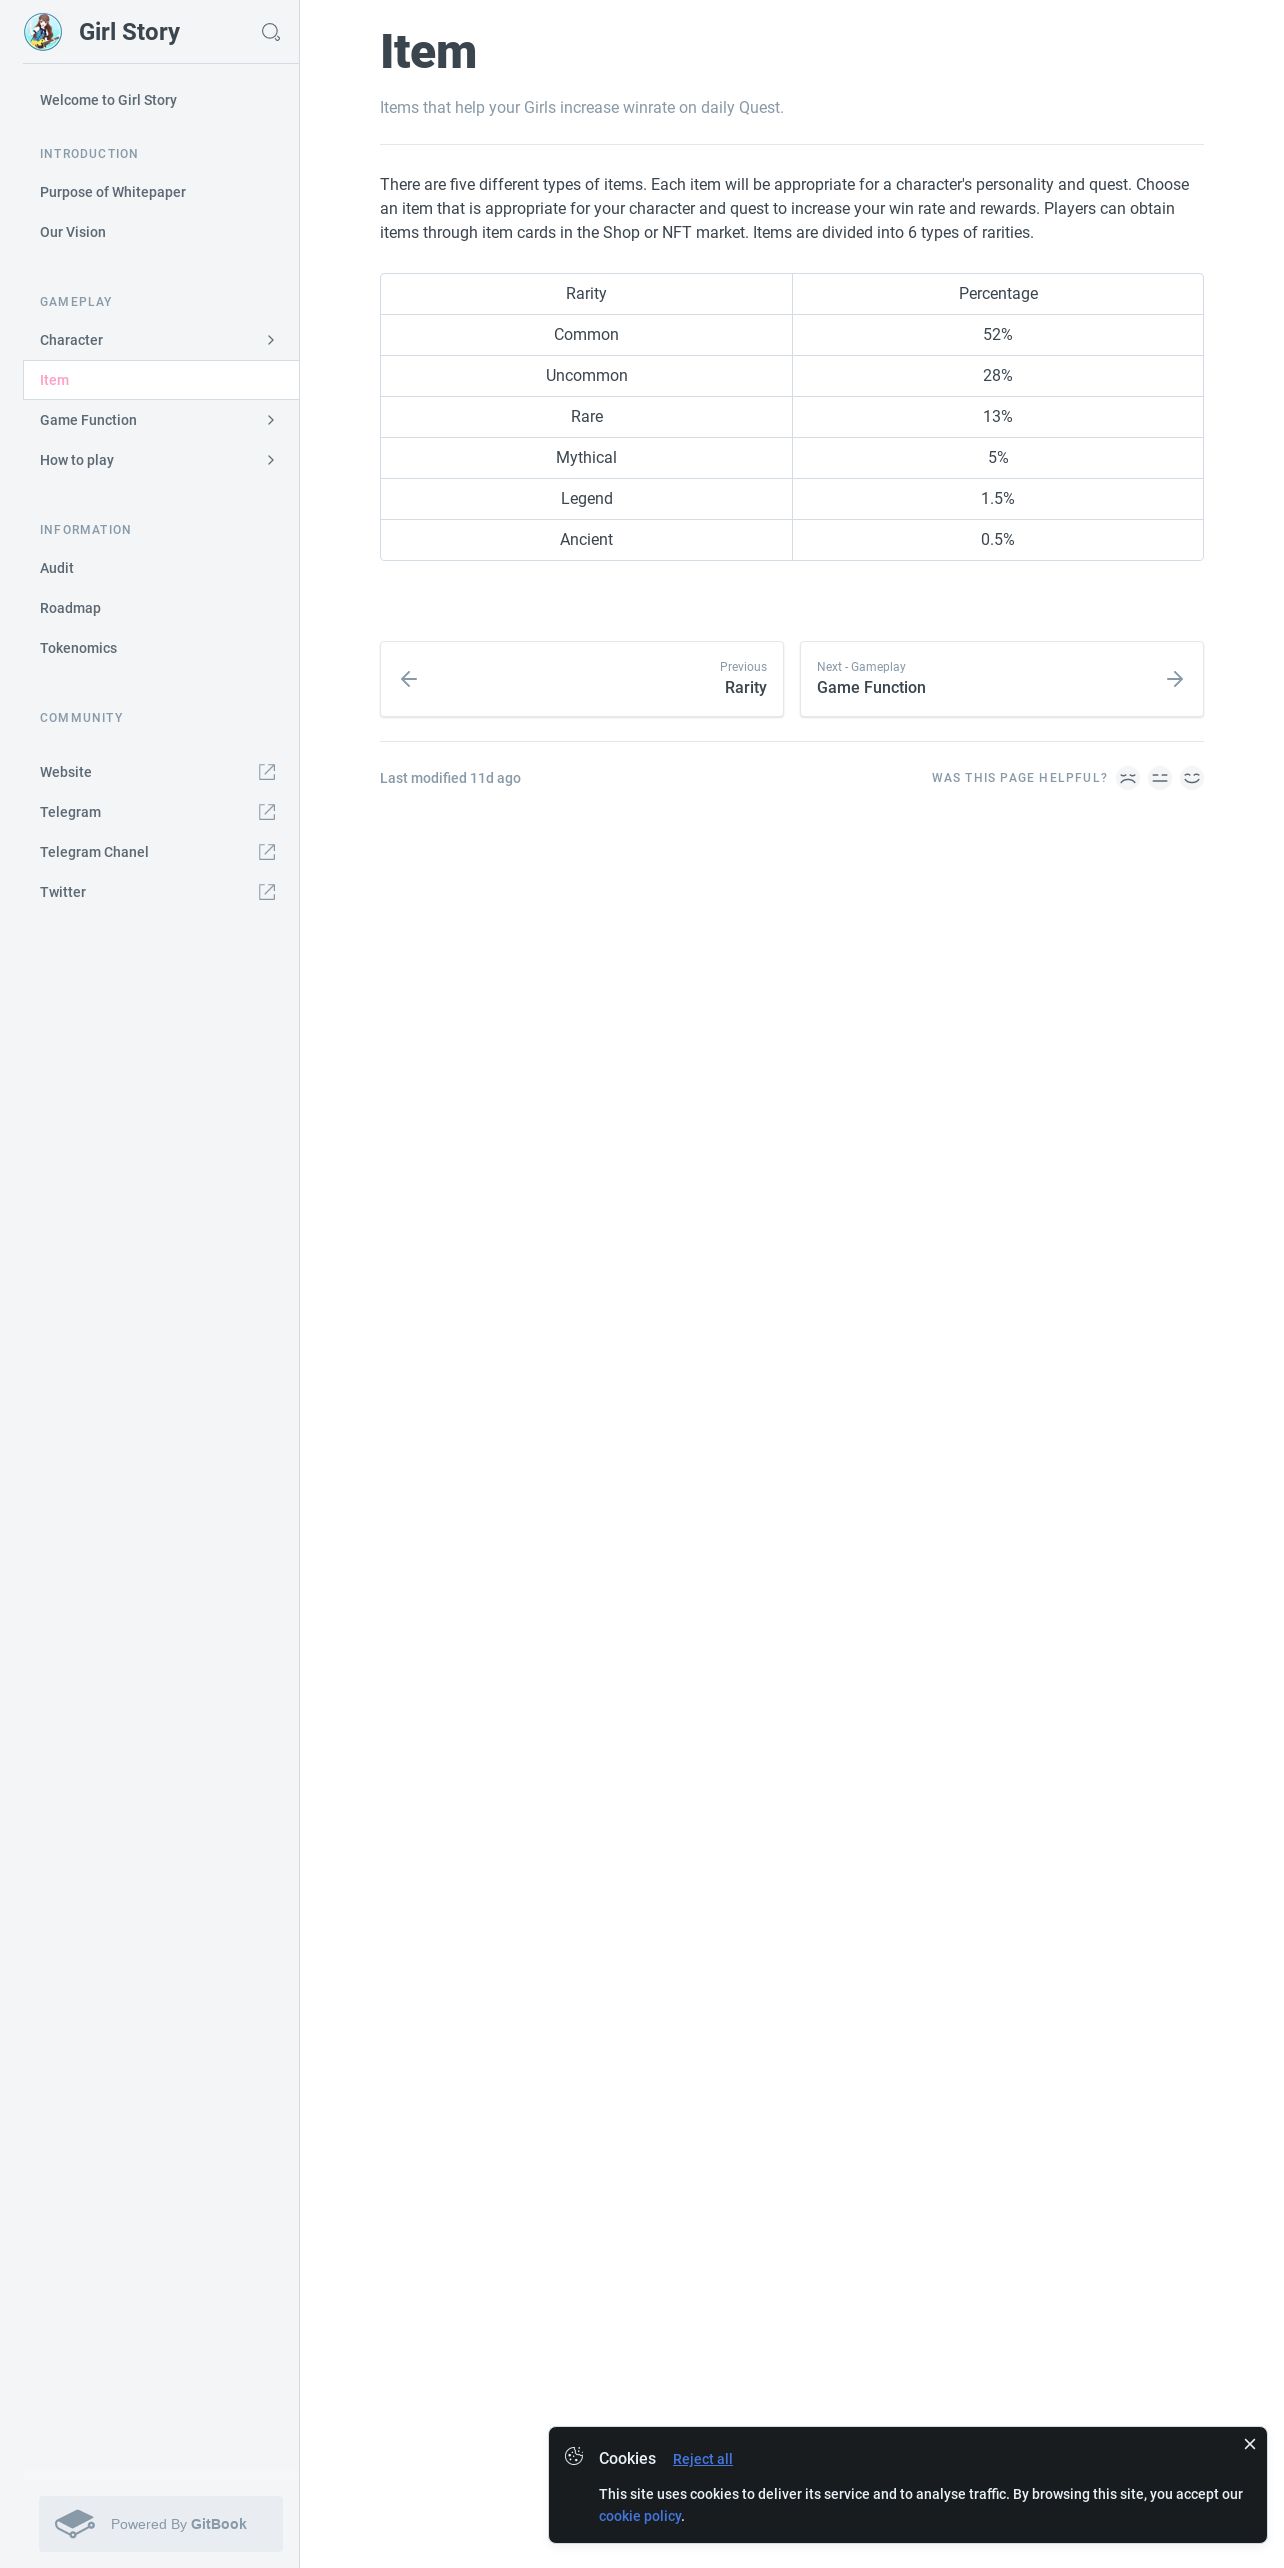
Task: Click the cookie icon in banner
Action: coord(574,2456)
